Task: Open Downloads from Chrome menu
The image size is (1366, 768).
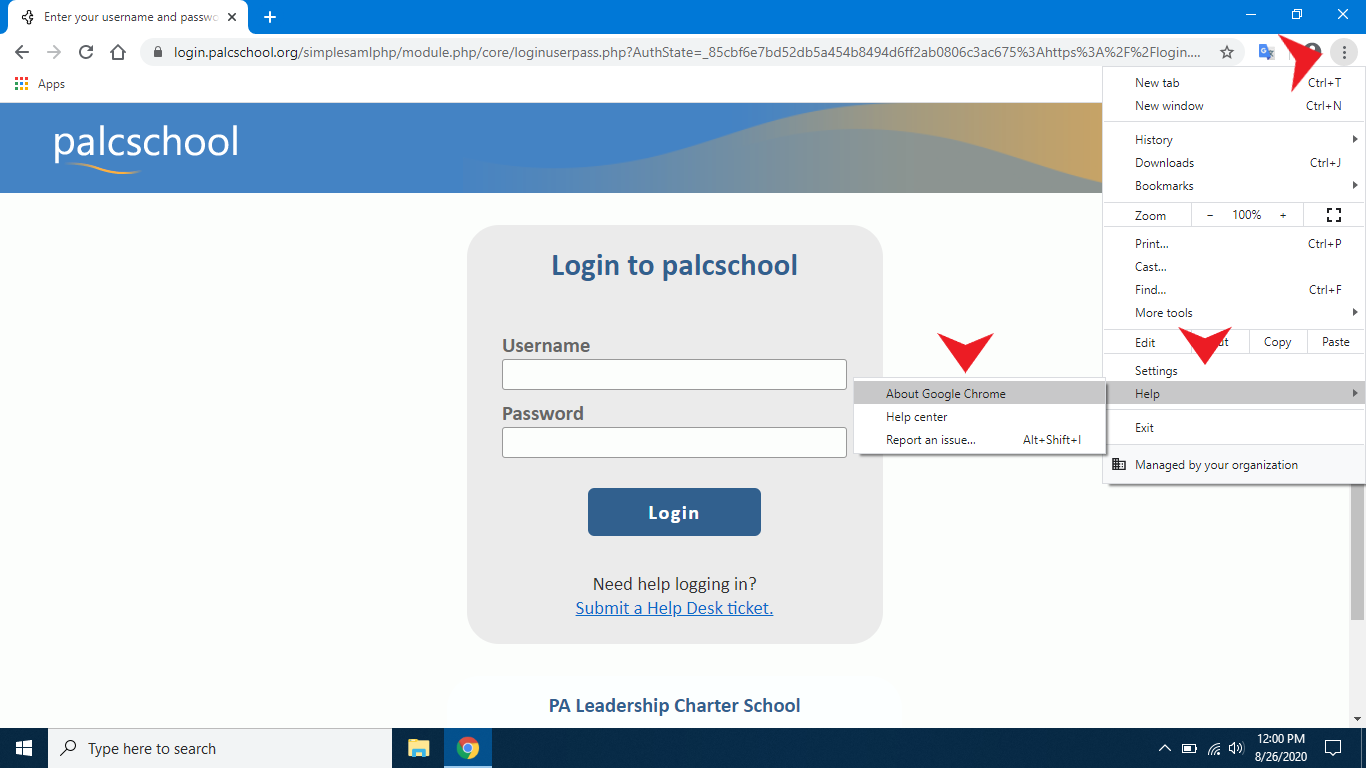Action: pyautogui.click(x=1234, y=163)
